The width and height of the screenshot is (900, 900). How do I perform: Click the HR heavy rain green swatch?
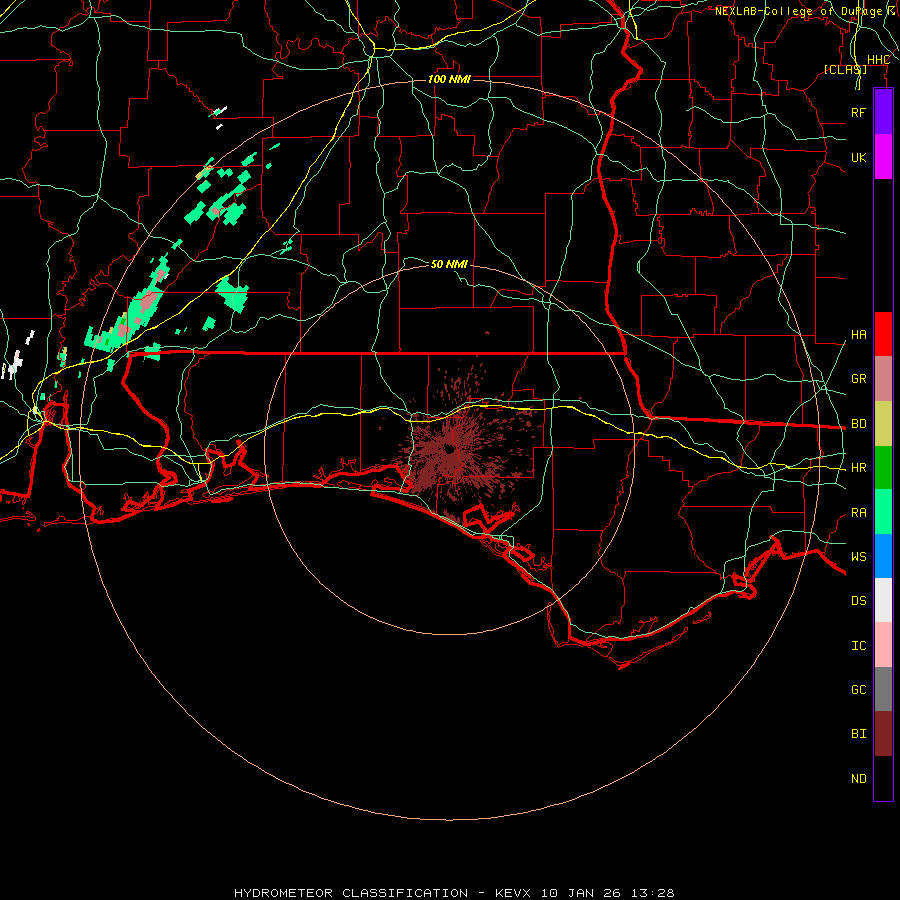[x=883, y=468]
